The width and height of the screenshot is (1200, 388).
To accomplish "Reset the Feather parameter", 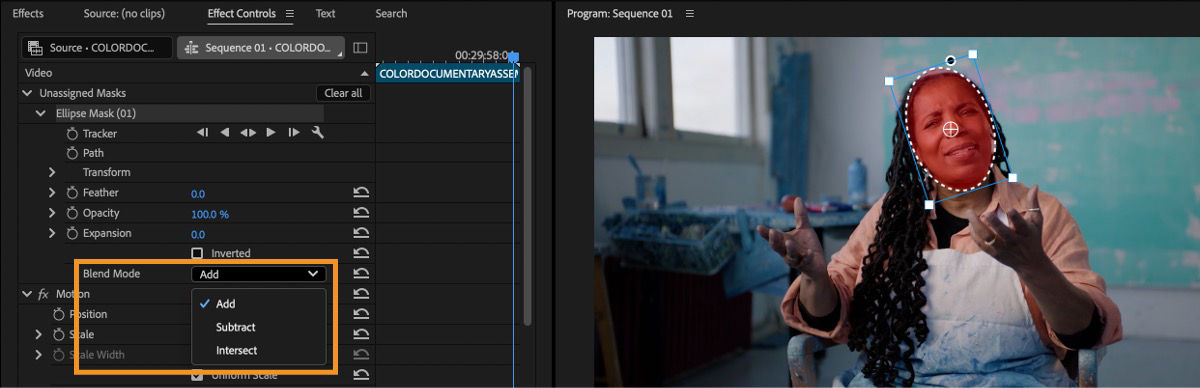I will [361, 193].
